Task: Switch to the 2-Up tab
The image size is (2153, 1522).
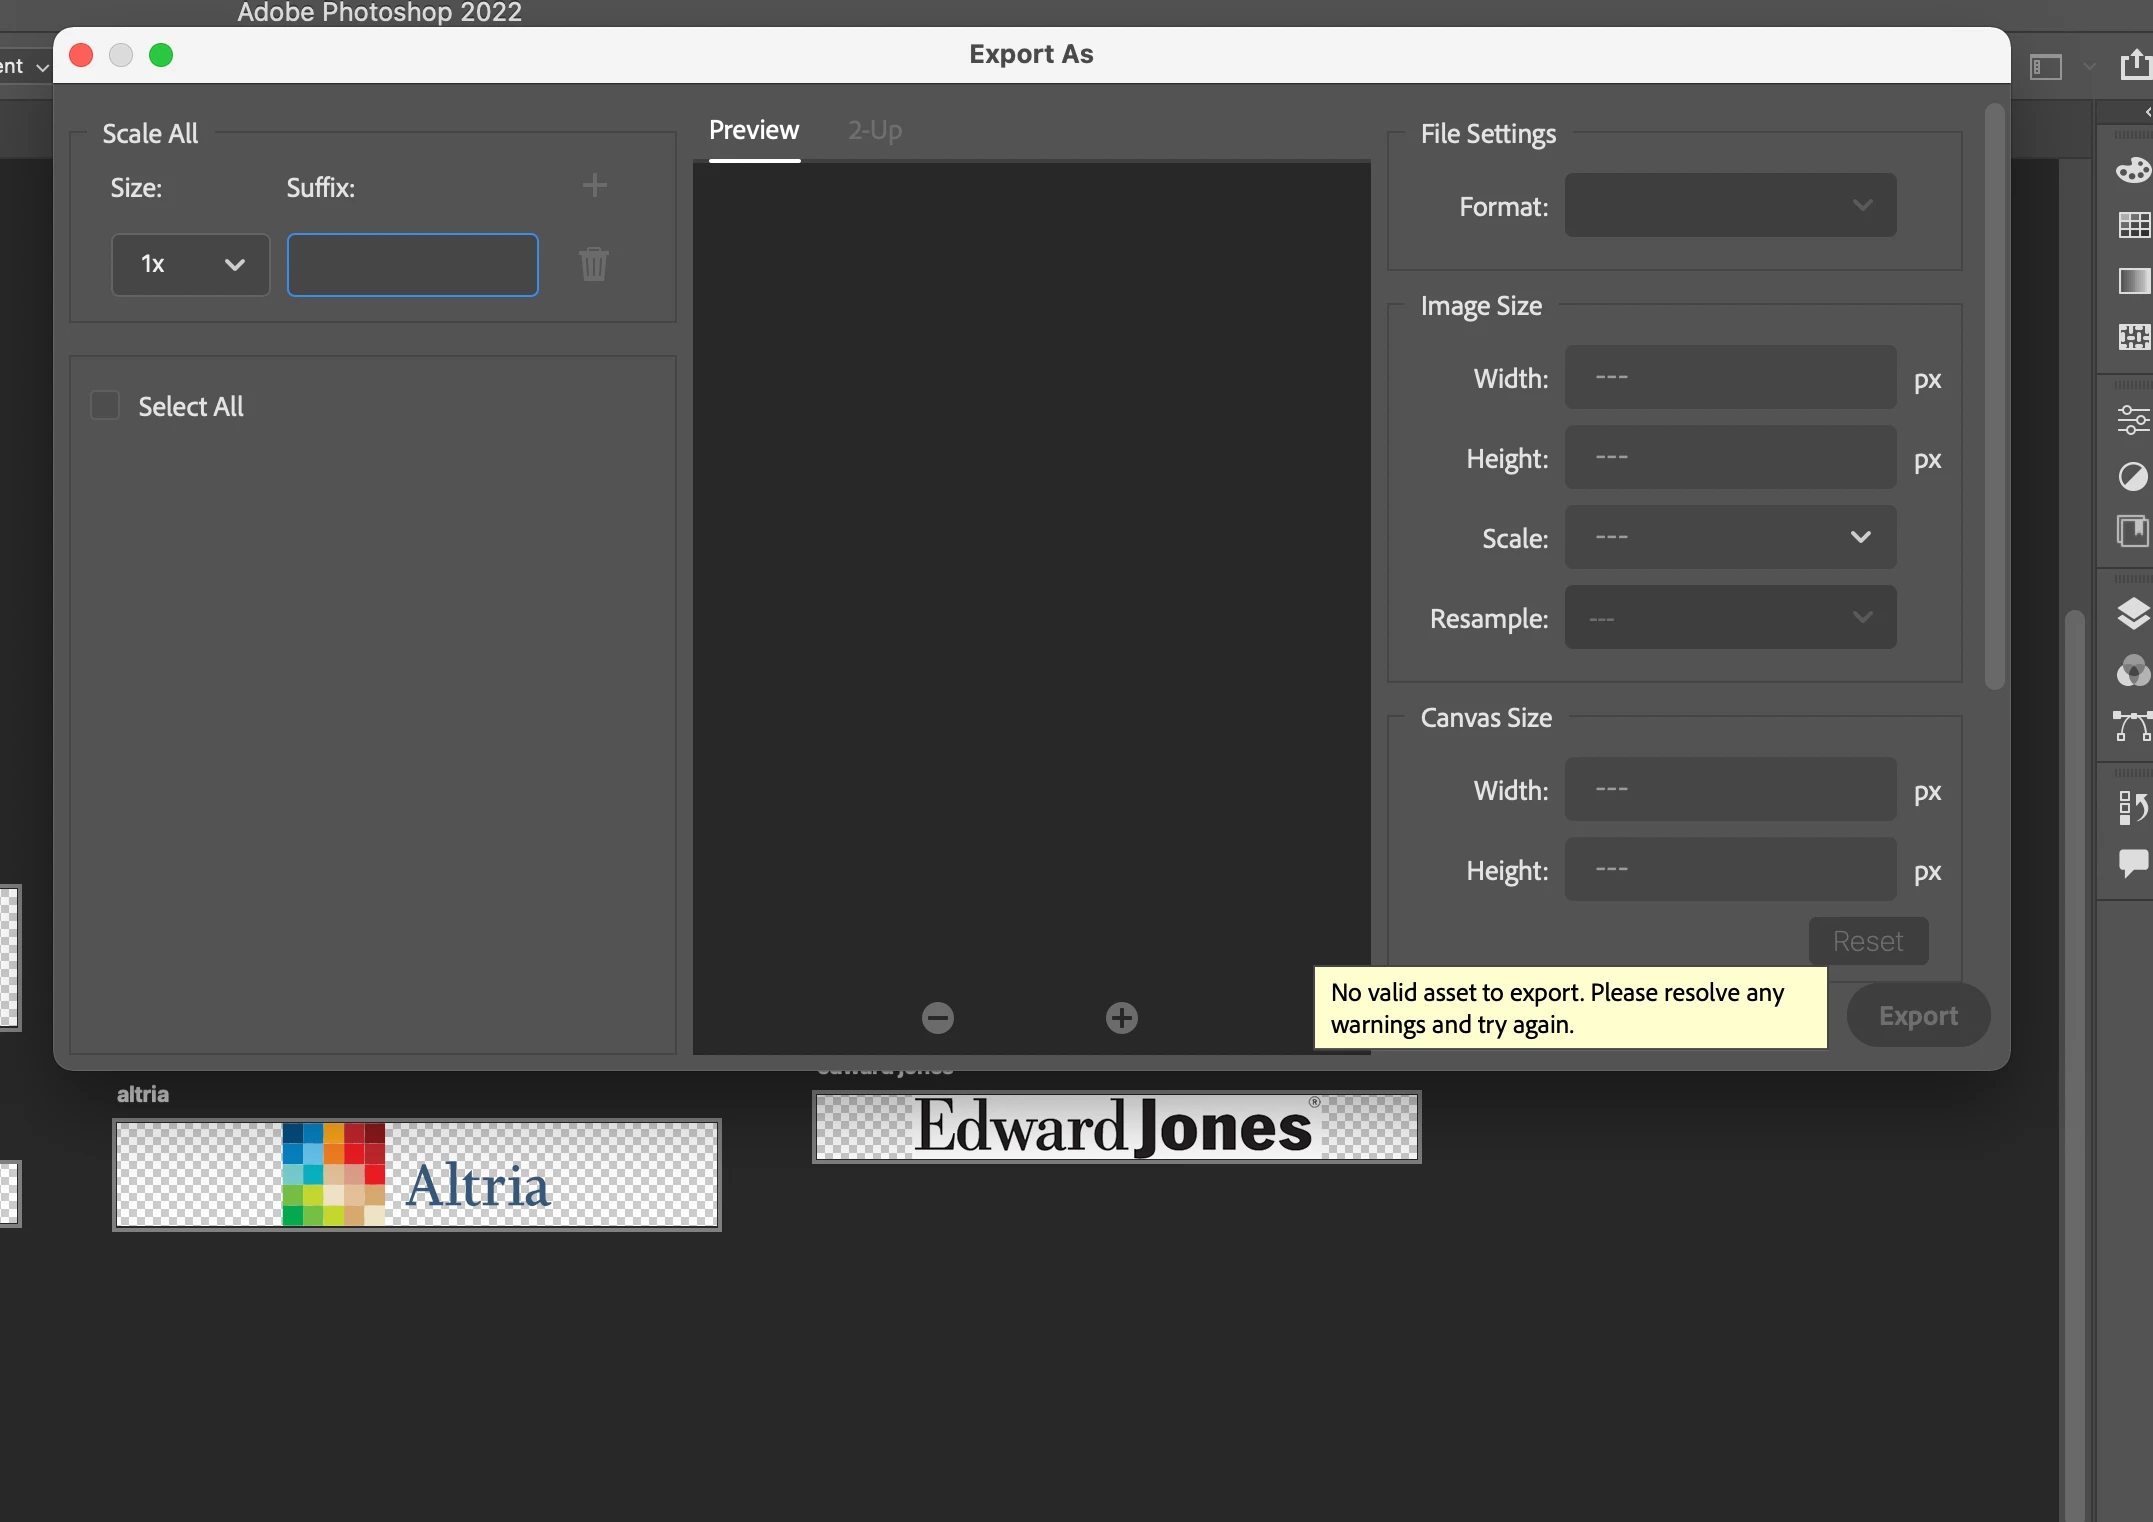Action: click(875, 131)
